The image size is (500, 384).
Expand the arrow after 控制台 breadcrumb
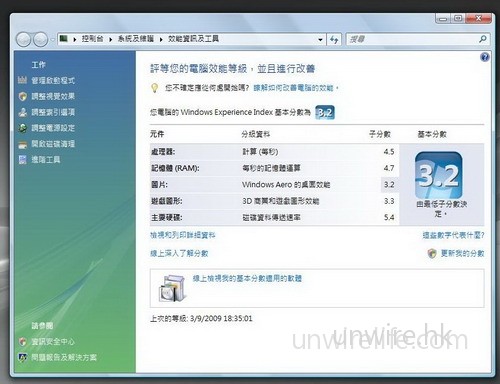110,39
